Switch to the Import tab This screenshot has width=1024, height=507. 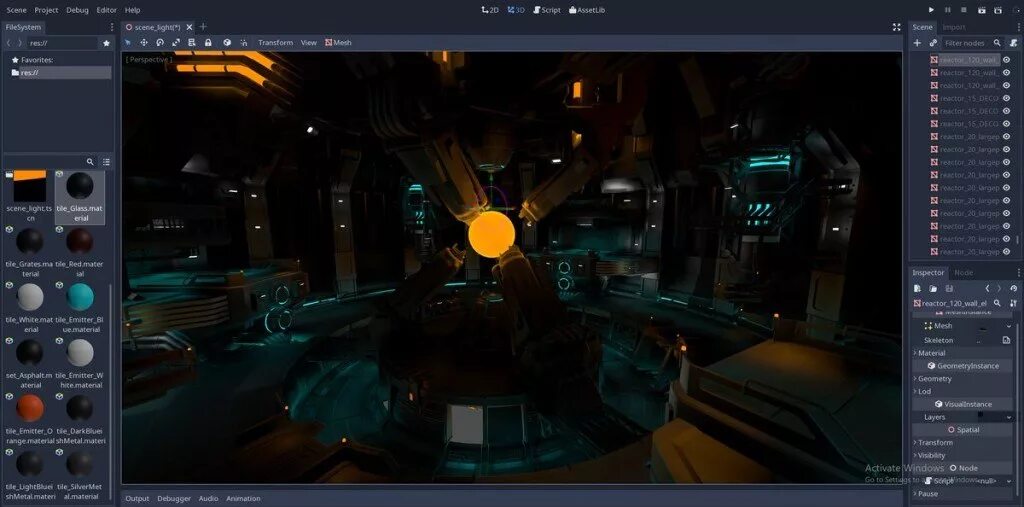click(954, 27)
